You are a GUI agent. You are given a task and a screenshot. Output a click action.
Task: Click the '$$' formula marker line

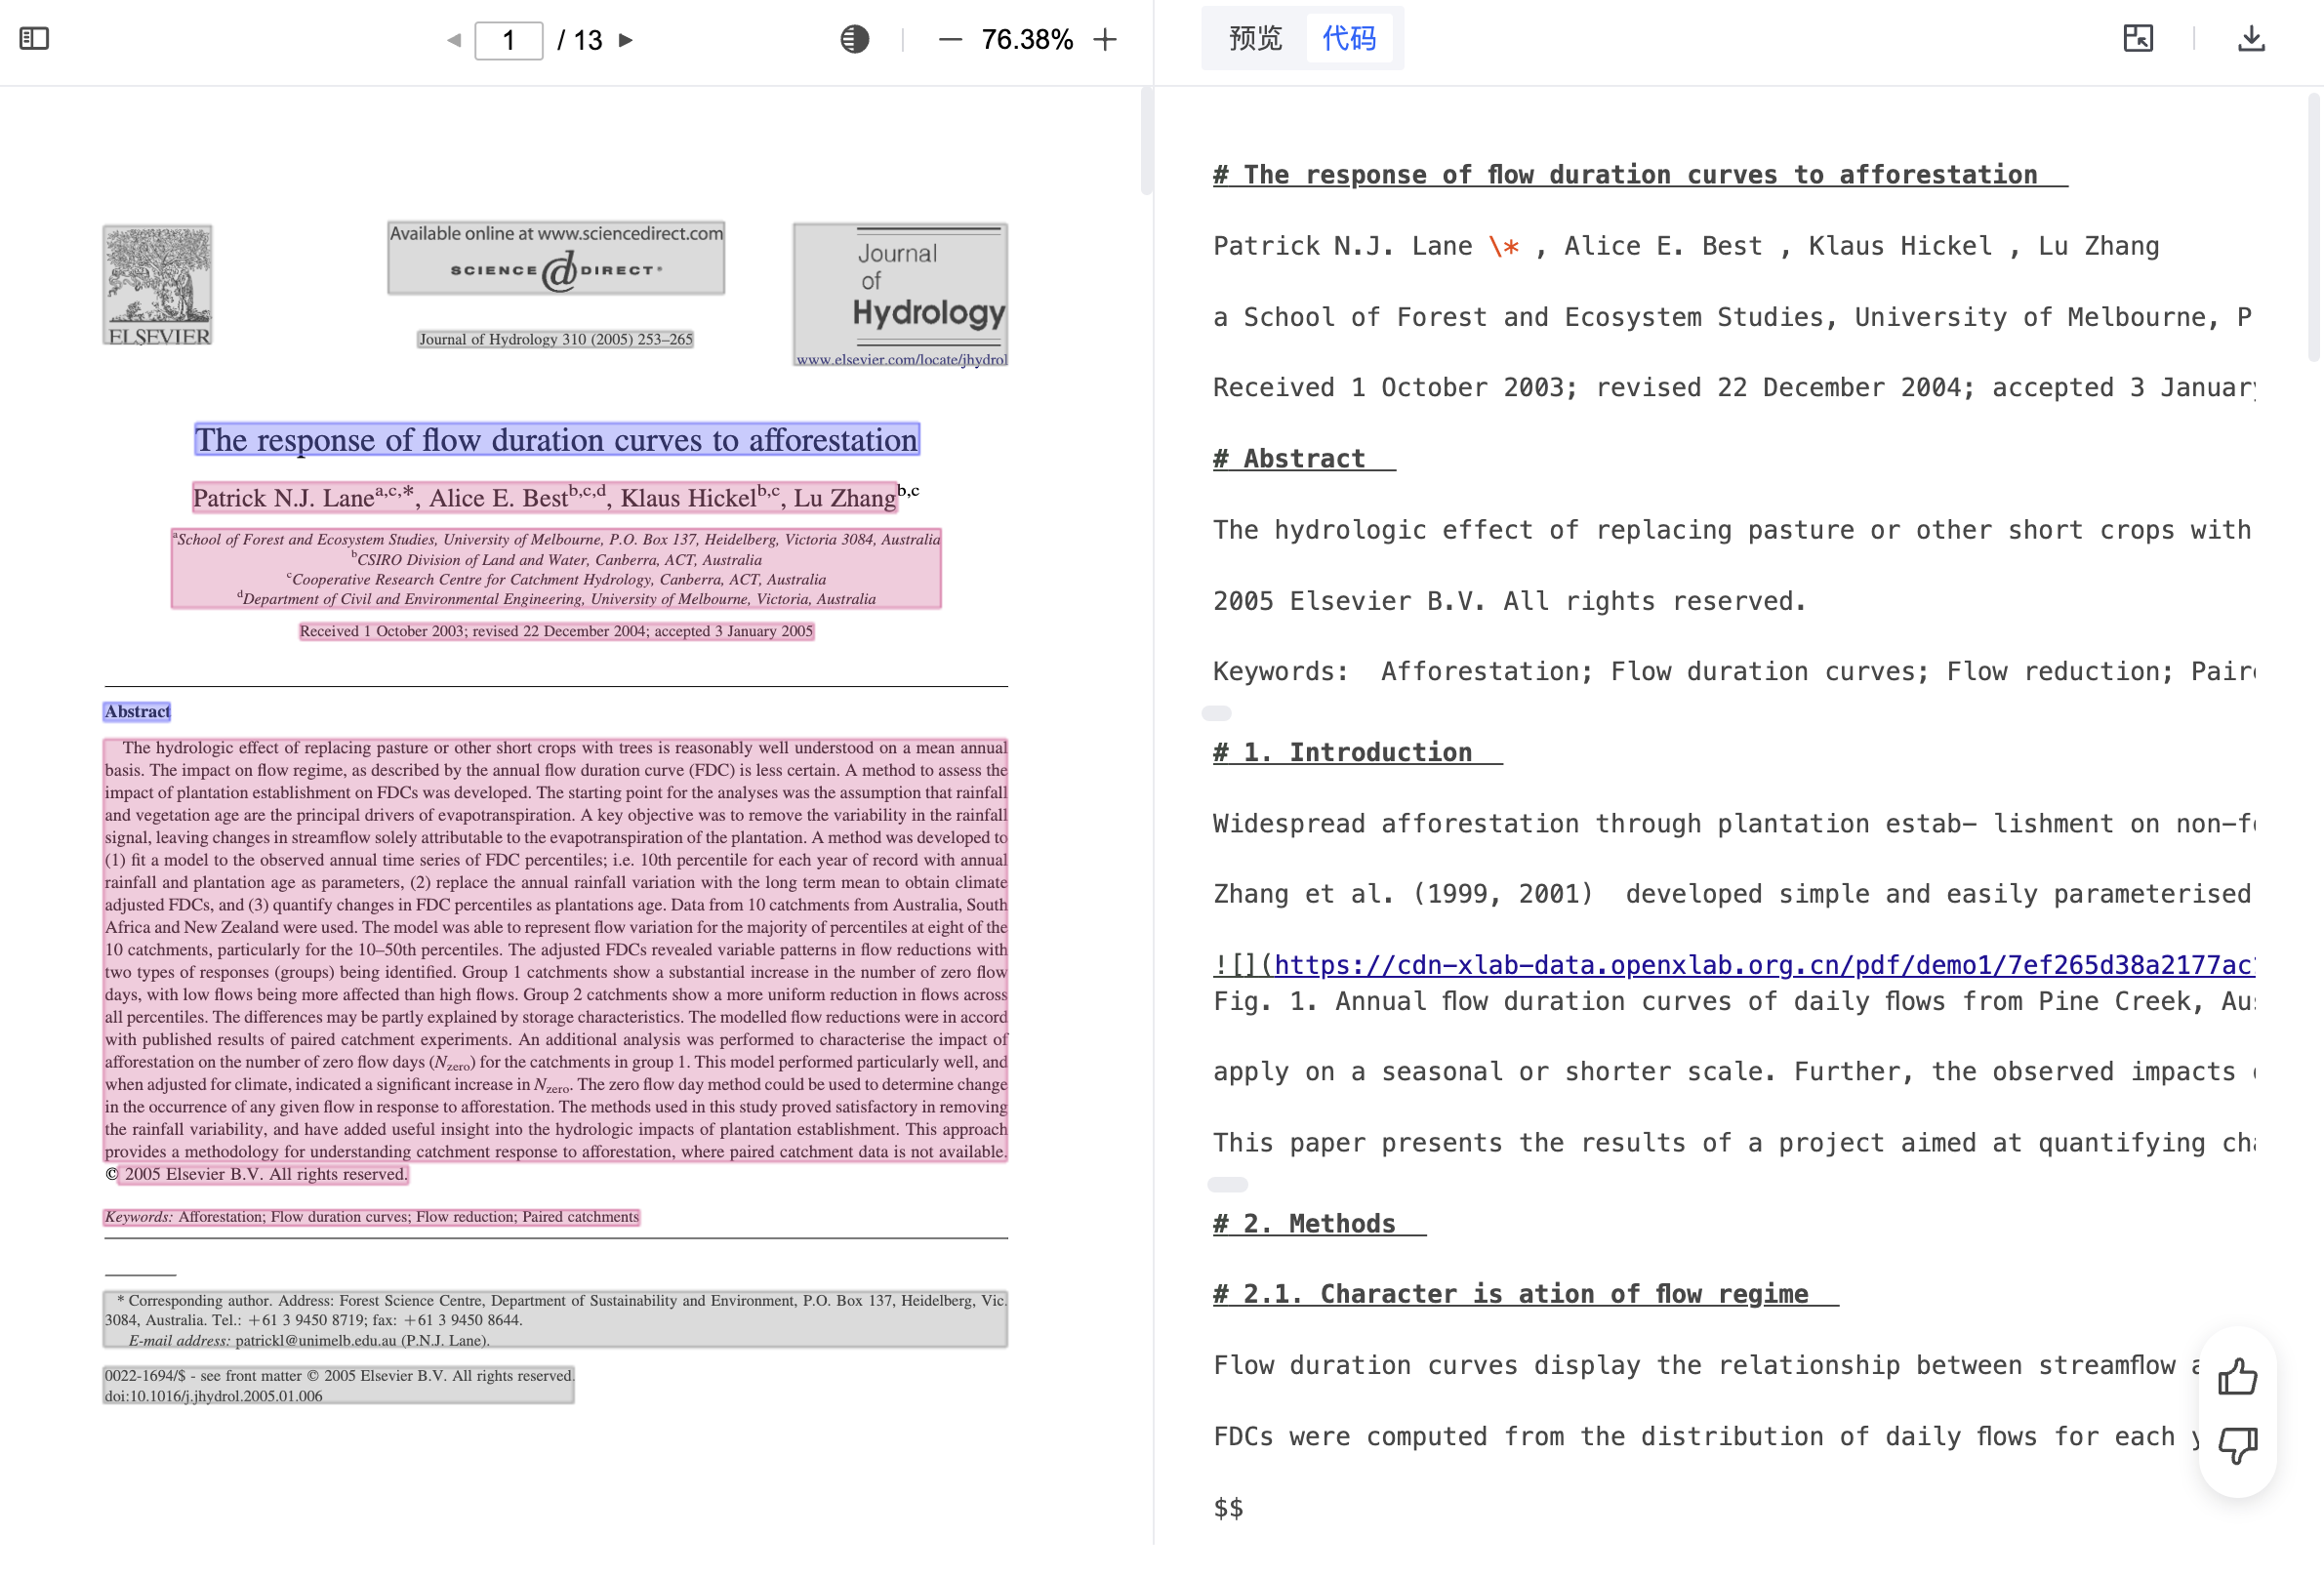[1228, 1508]
